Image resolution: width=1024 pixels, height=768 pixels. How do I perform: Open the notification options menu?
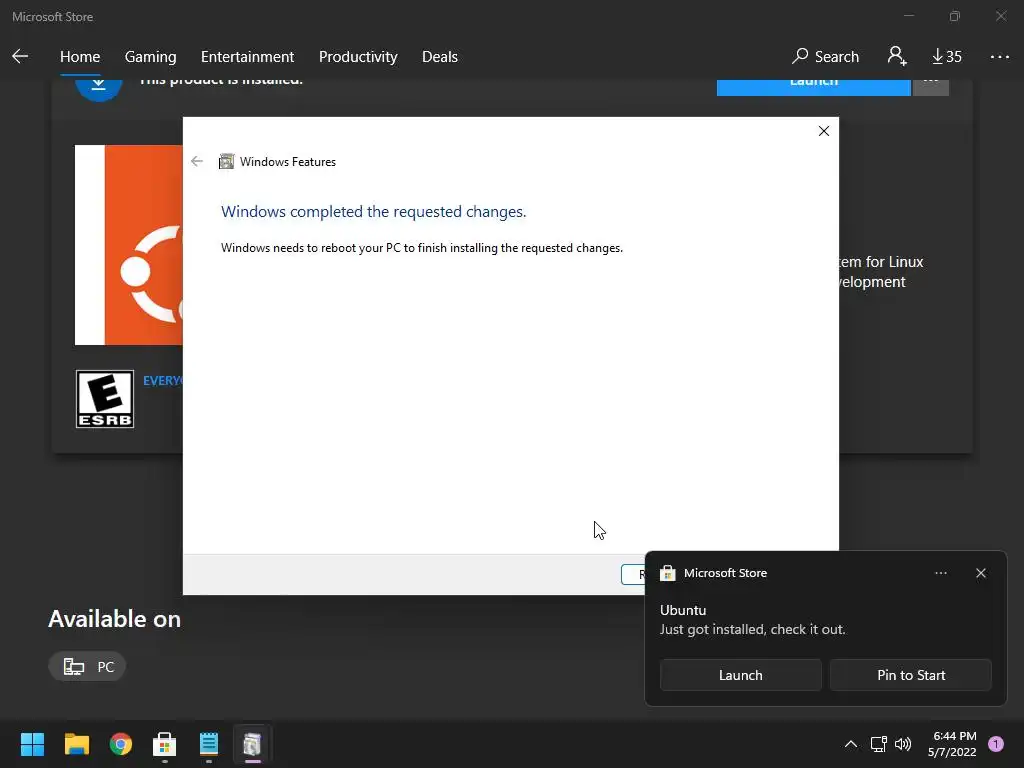(940, 573)
